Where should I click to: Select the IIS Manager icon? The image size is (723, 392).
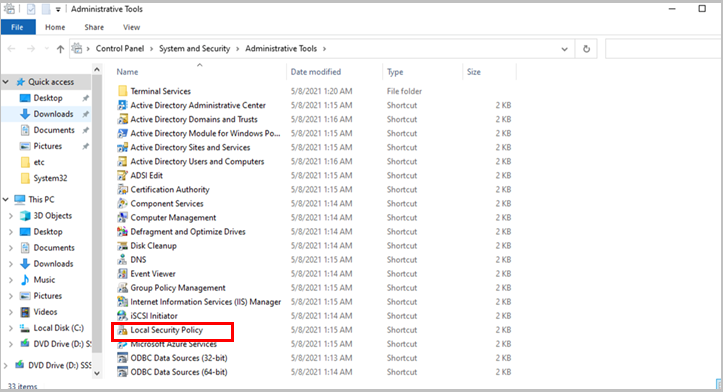(122, 302)
